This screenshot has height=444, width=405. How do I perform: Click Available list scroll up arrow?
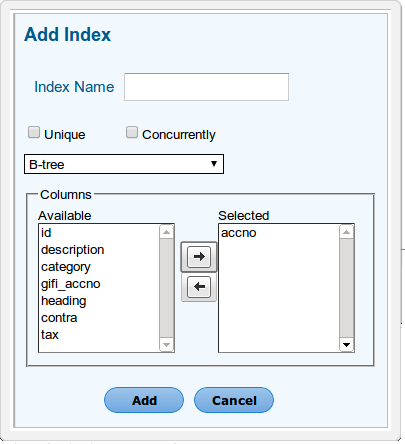coord(167,232)
